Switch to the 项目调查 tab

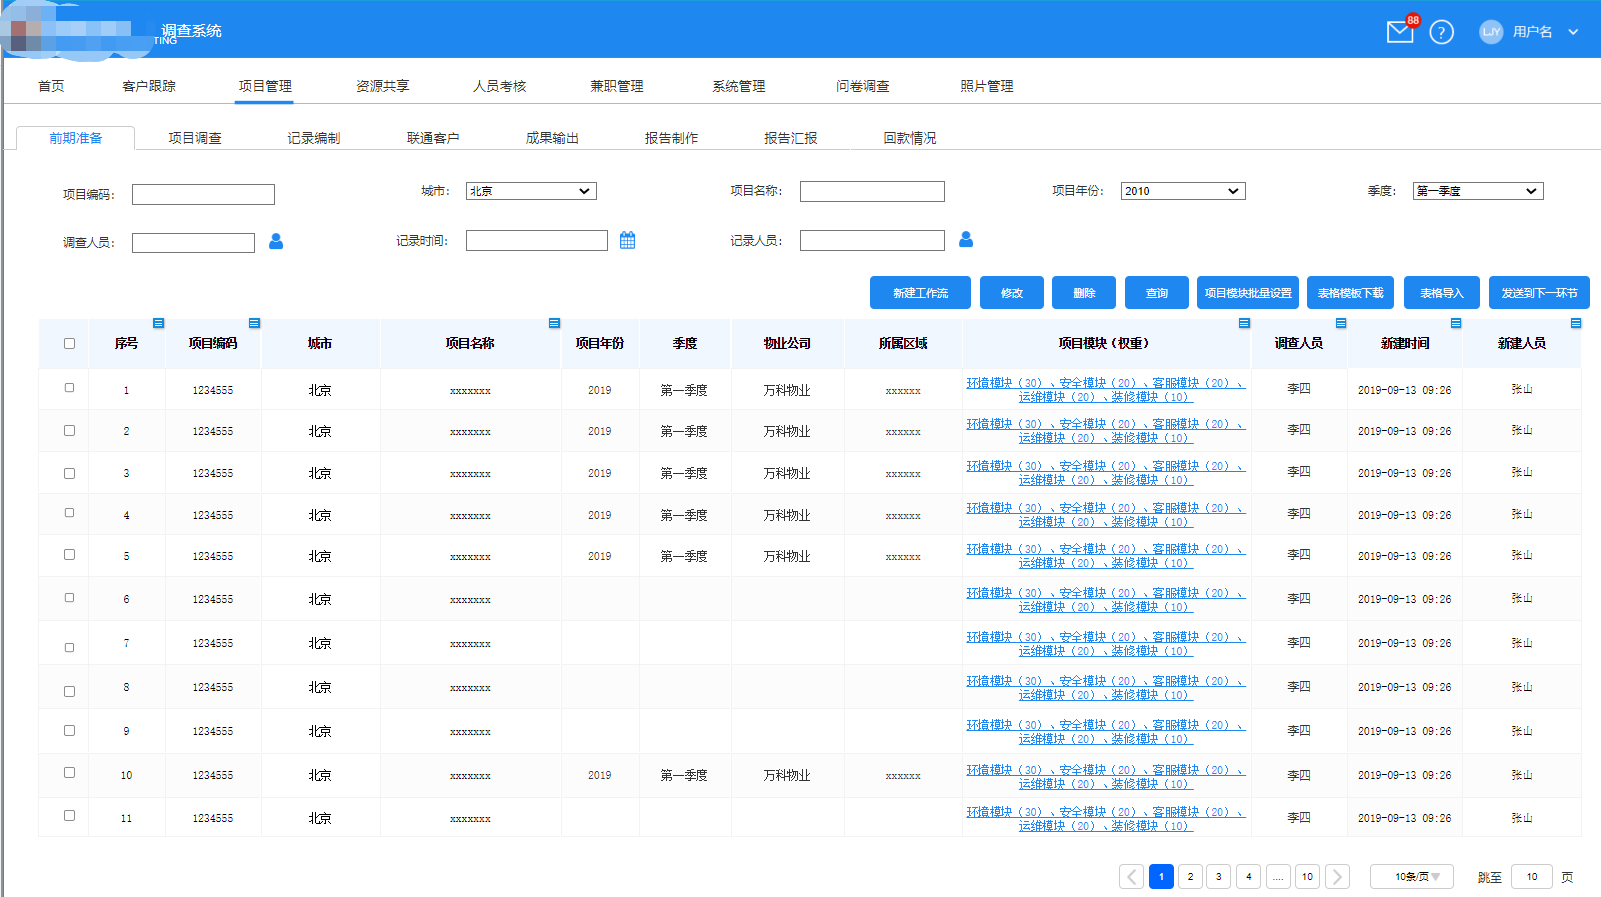click(195, 138)
